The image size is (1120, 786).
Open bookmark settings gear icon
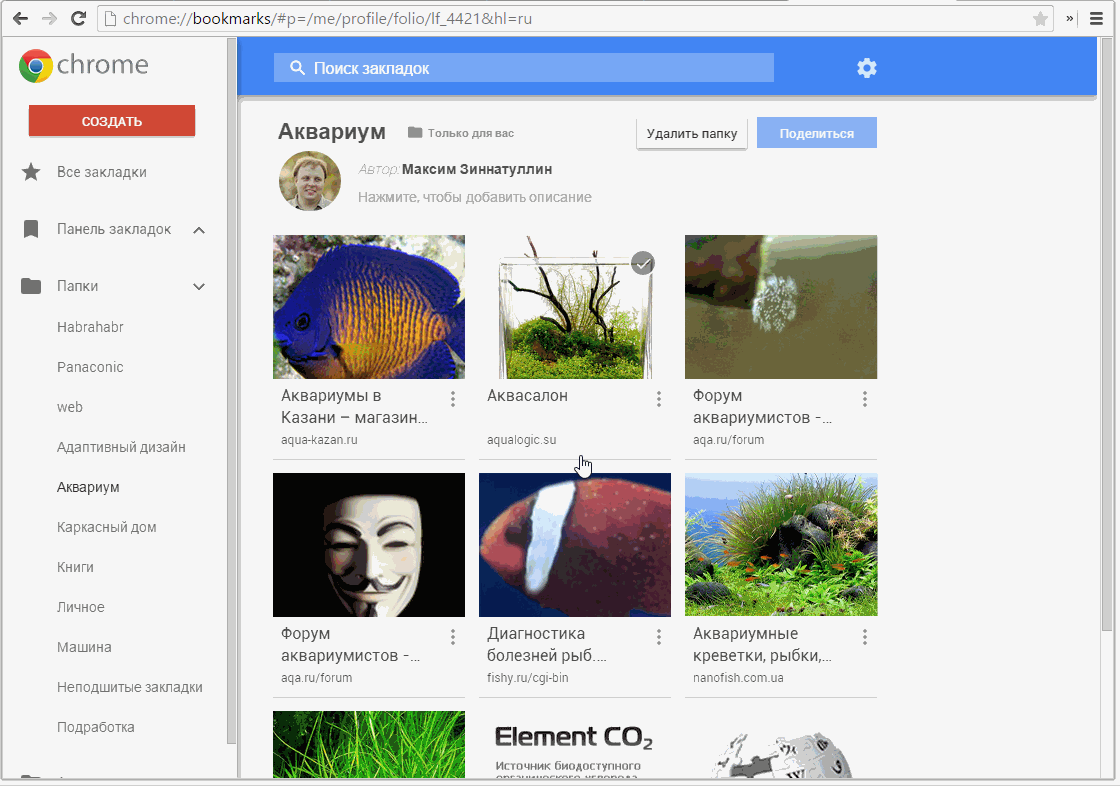[x=866, y=68]
